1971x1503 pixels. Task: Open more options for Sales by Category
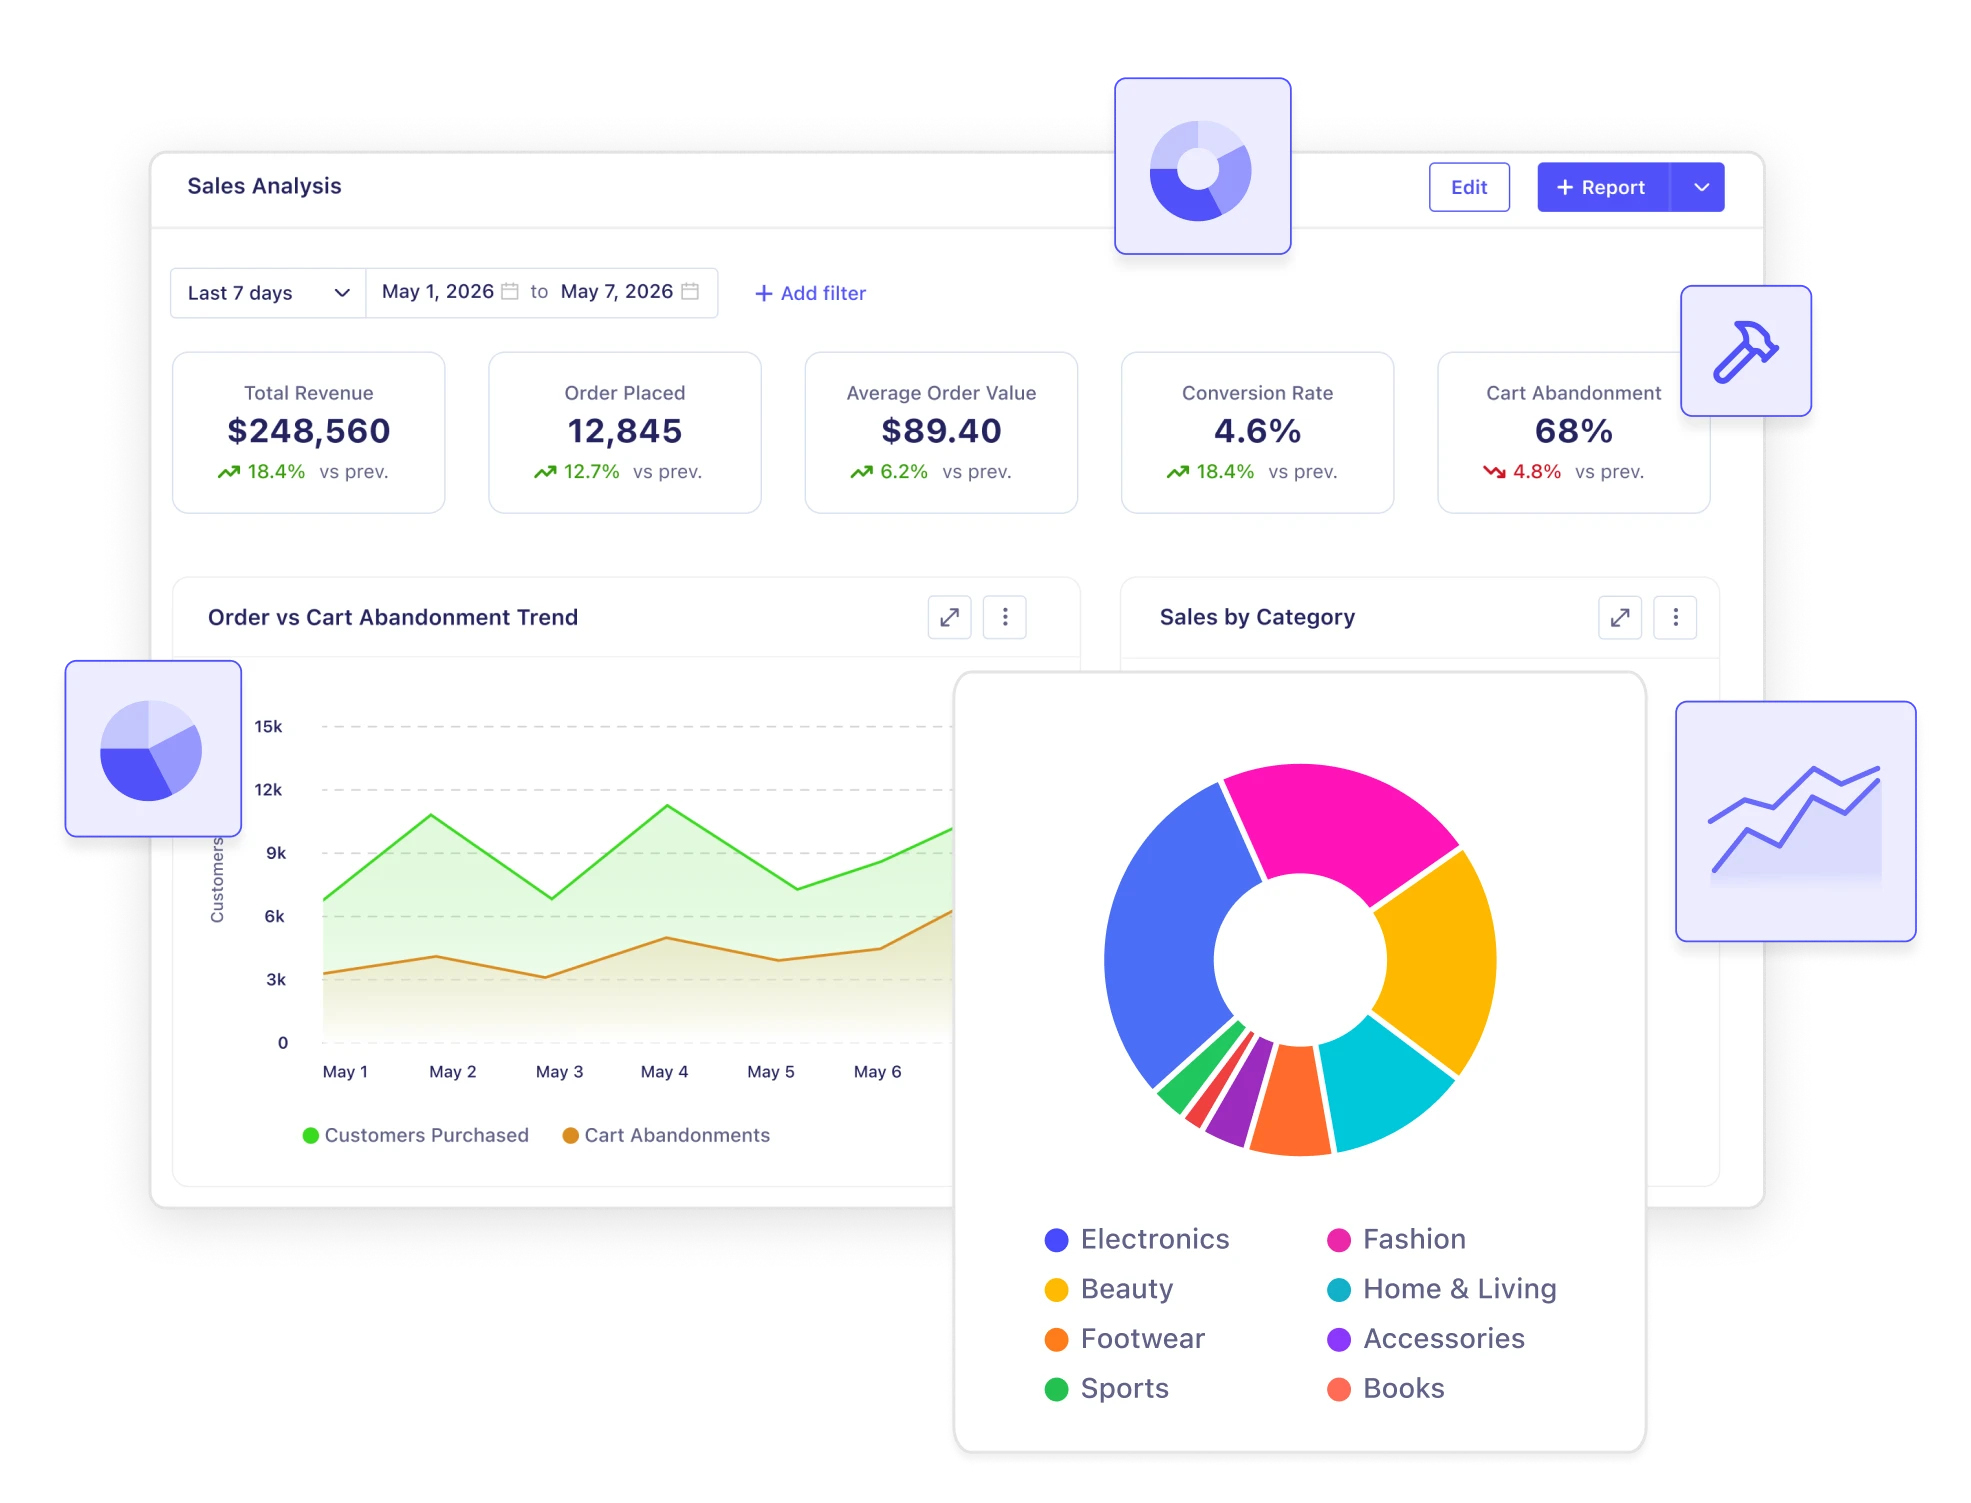(1676, 617)
